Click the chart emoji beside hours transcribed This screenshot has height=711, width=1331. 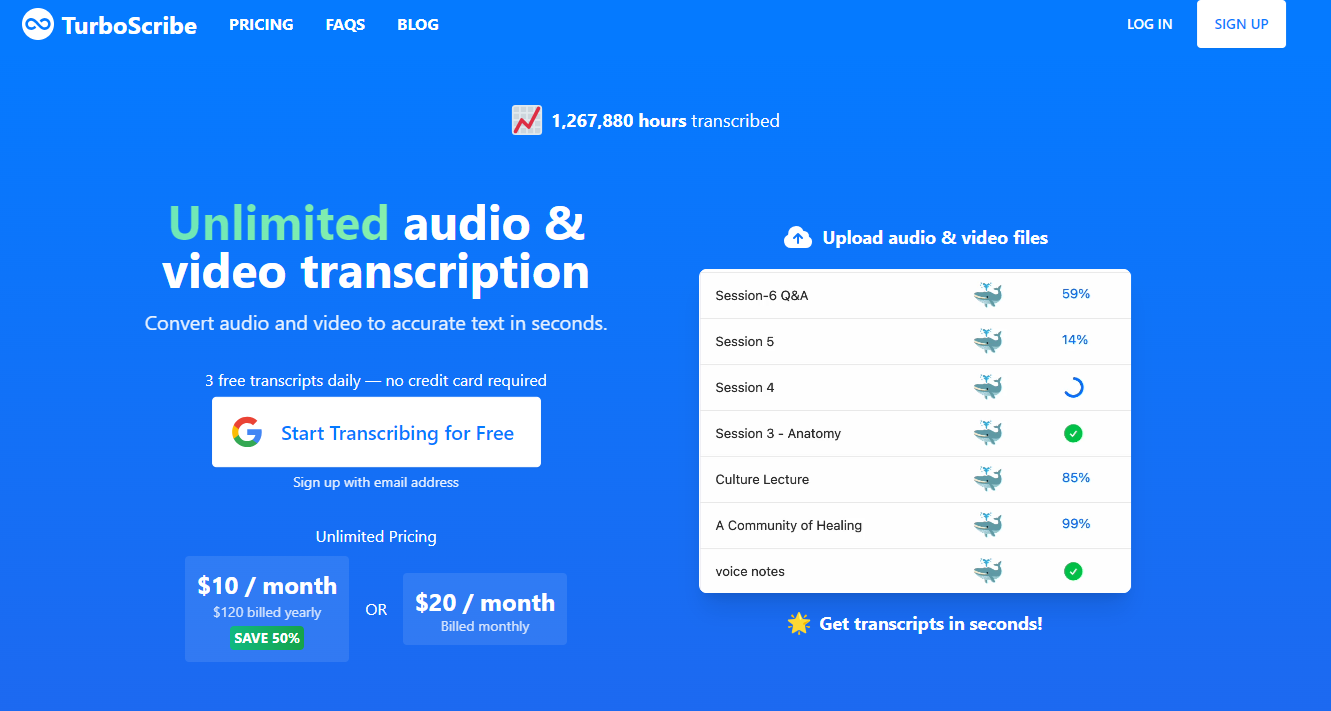(x=526, y=121)
